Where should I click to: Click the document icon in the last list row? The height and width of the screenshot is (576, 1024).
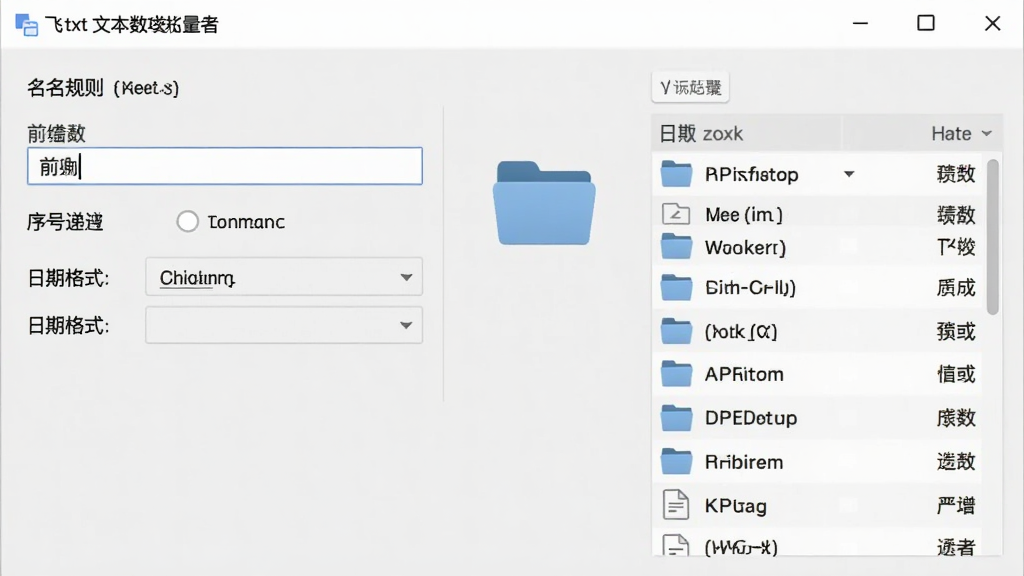click(676, 545)
